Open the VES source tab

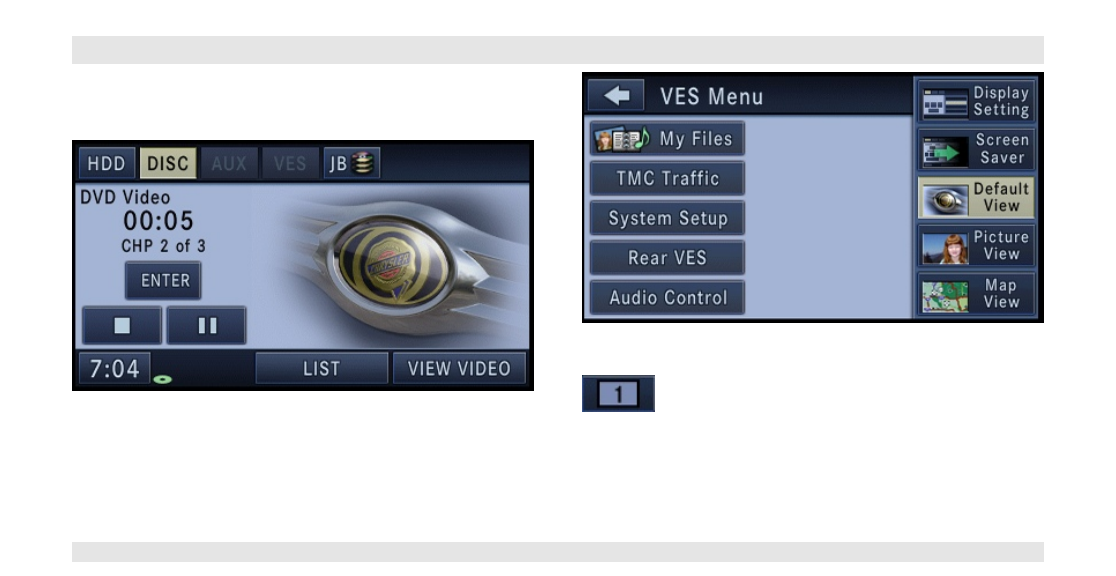pos(290,163)
